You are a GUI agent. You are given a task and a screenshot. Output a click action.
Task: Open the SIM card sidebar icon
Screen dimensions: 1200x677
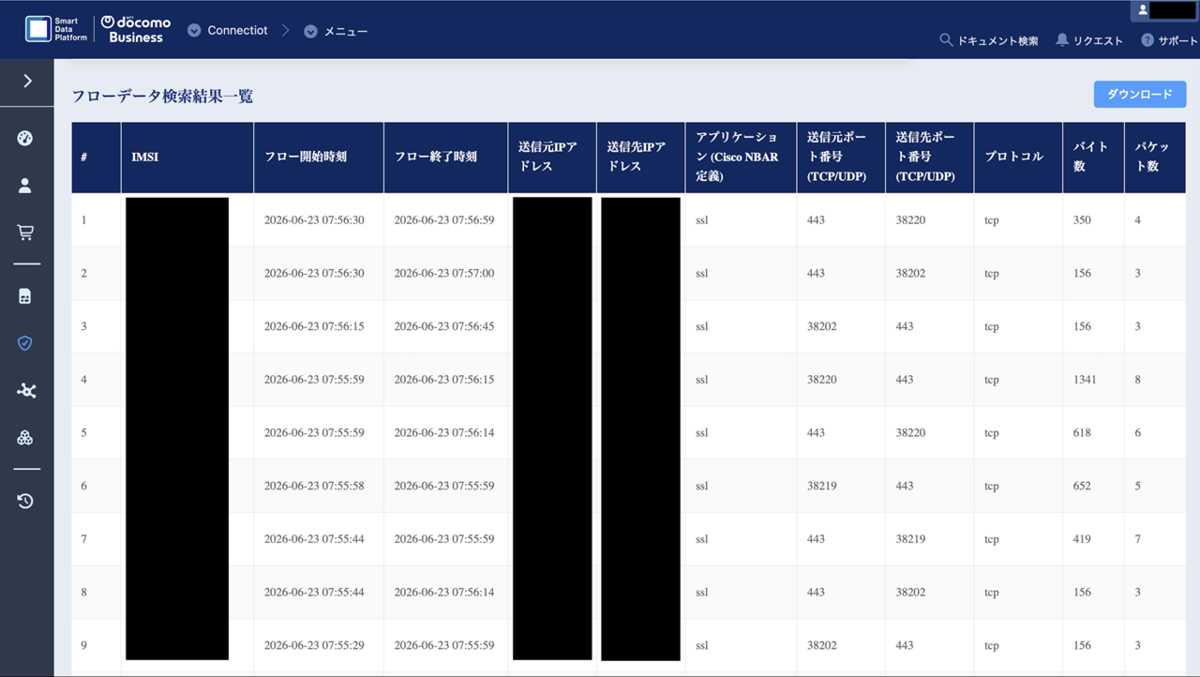click(x=26, y=296)
